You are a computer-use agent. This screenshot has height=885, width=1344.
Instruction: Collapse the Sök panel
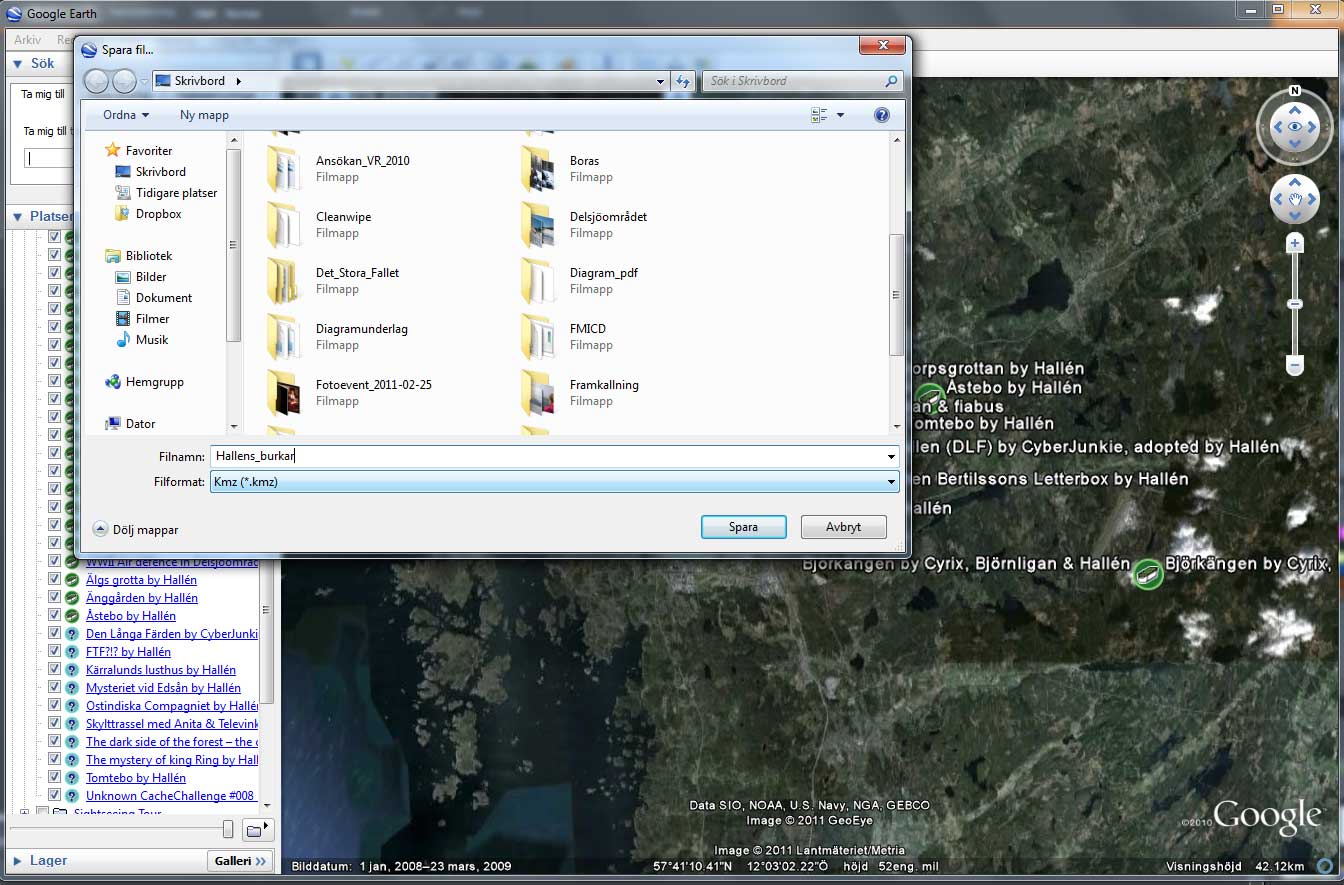pos(17,64)
